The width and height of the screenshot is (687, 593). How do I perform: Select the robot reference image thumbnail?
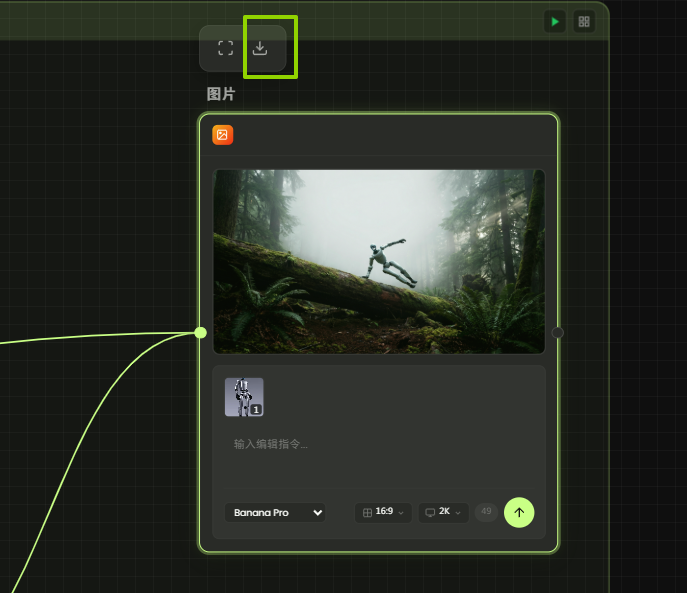click(x=242, y=396)
